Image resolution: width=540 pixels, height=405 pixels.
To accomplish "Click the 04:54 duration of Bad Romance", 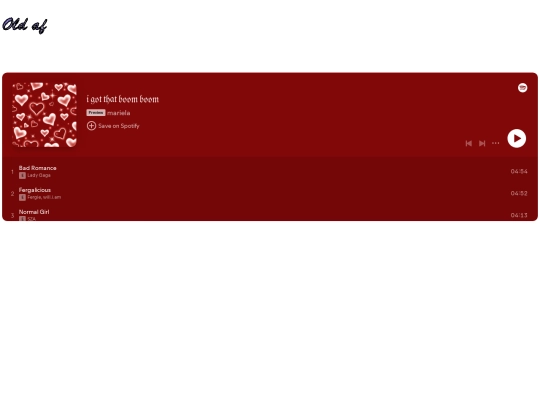I will (x=519, y=172).
